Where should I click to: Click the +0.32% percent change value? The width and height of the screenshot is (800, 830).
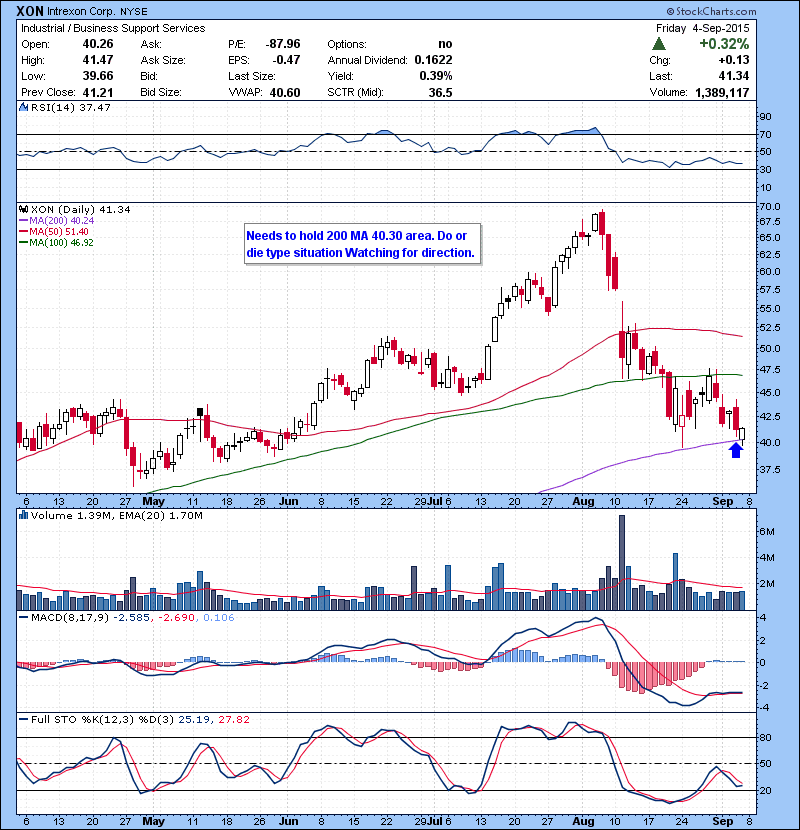pyautogui.click(x=726, y=44)
